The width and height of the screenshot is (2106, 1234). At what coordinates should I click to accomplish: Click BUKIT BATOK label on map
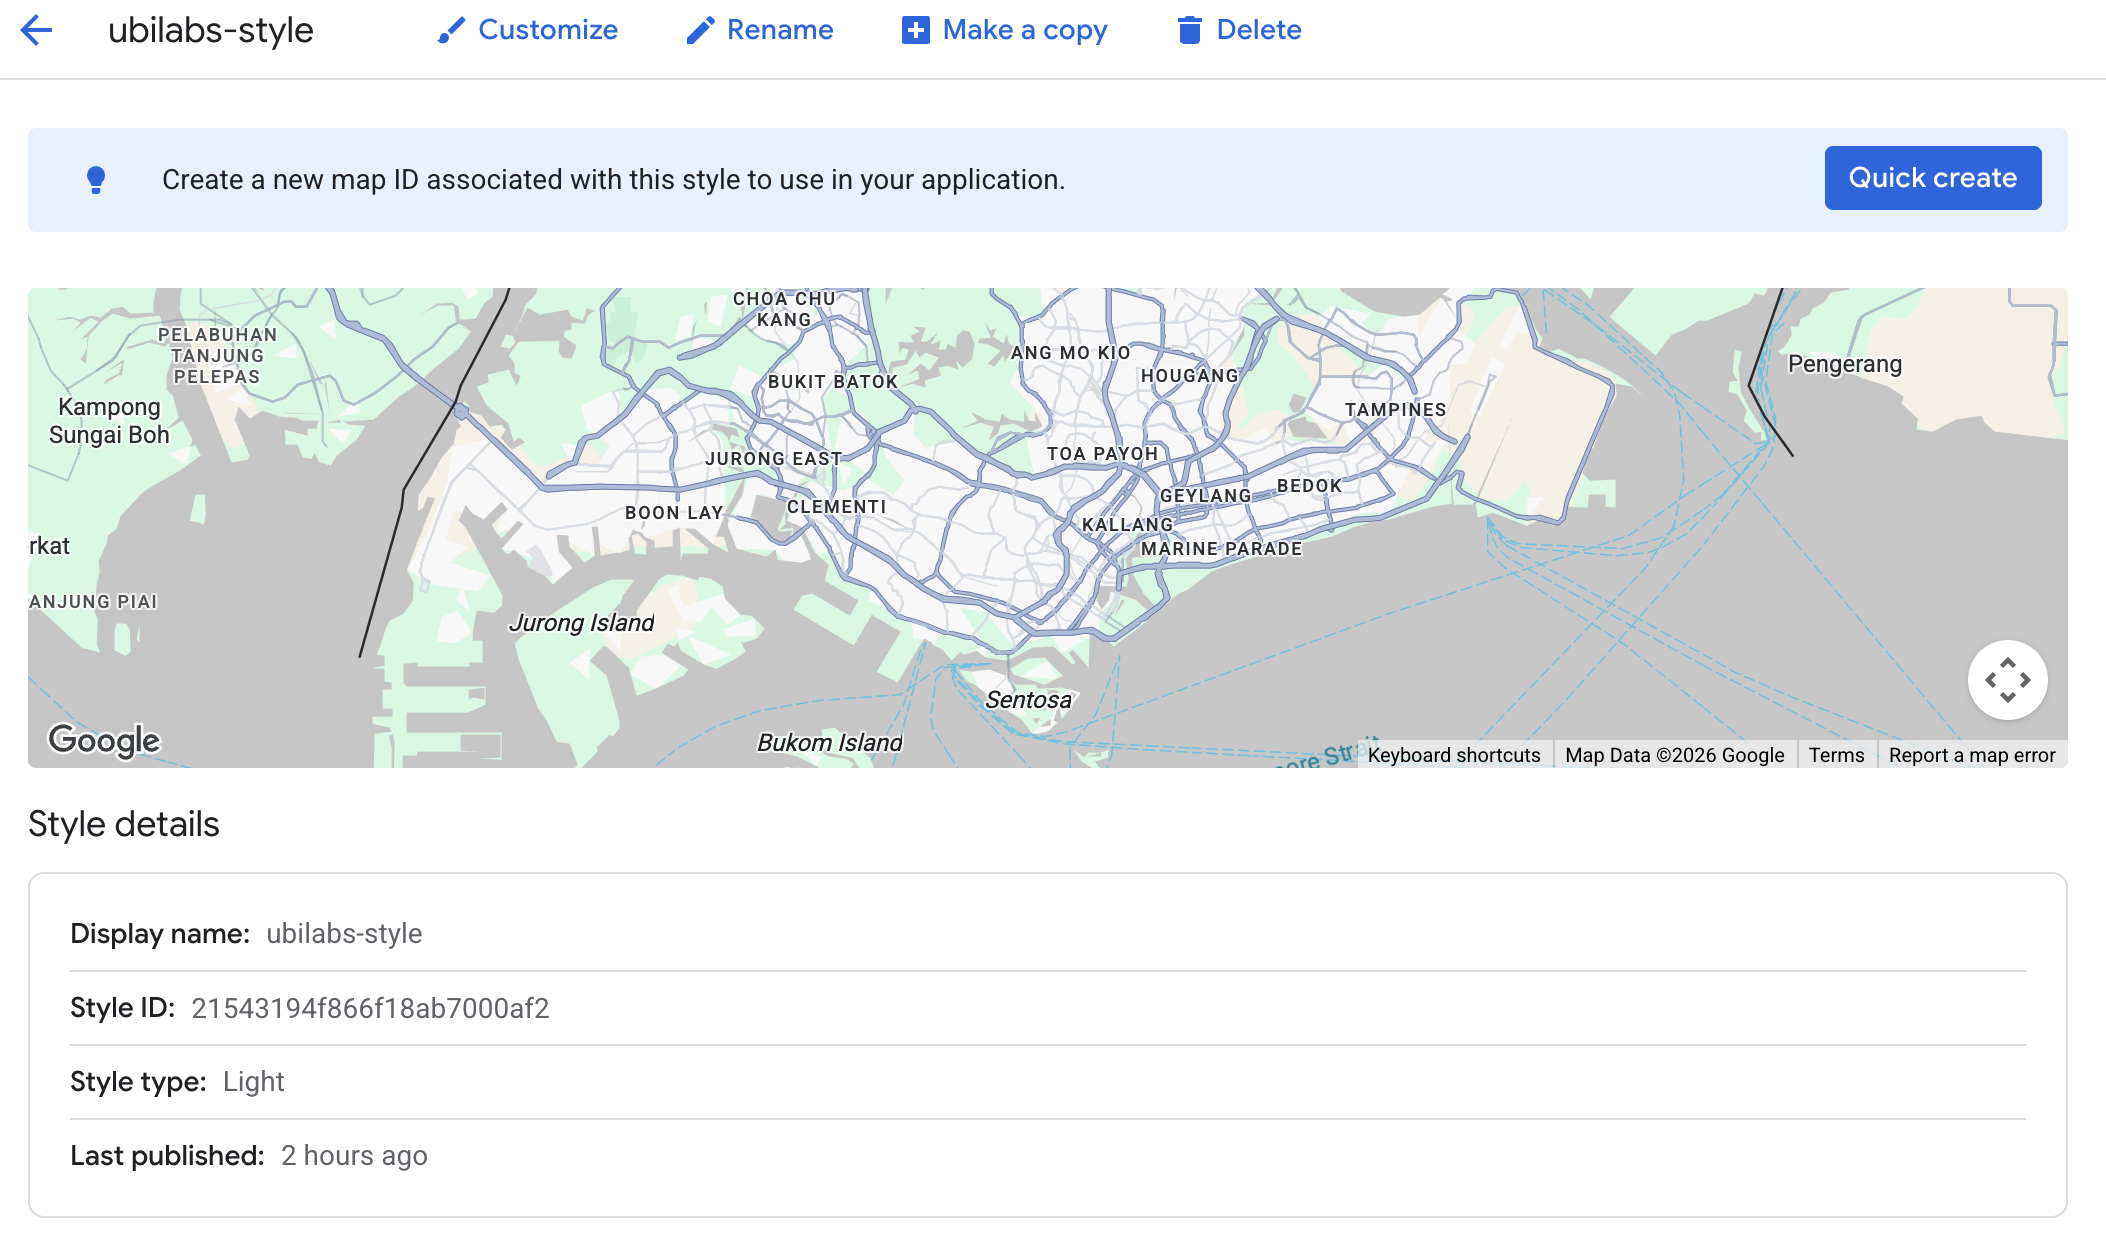(x=833, y=382)
